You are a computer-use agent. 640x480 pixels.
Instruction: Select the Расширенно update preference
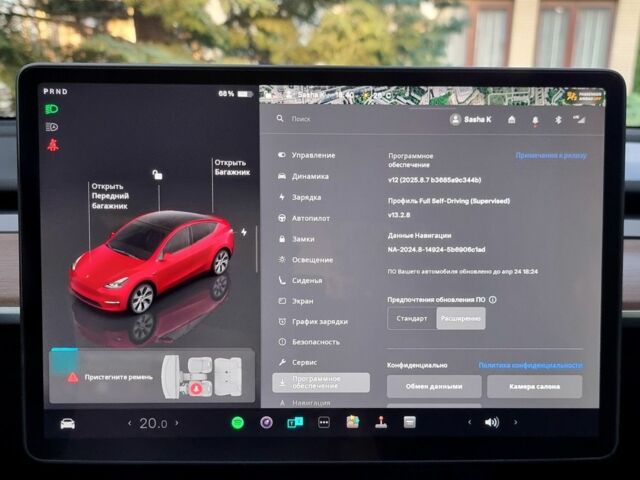click(461, 318)
